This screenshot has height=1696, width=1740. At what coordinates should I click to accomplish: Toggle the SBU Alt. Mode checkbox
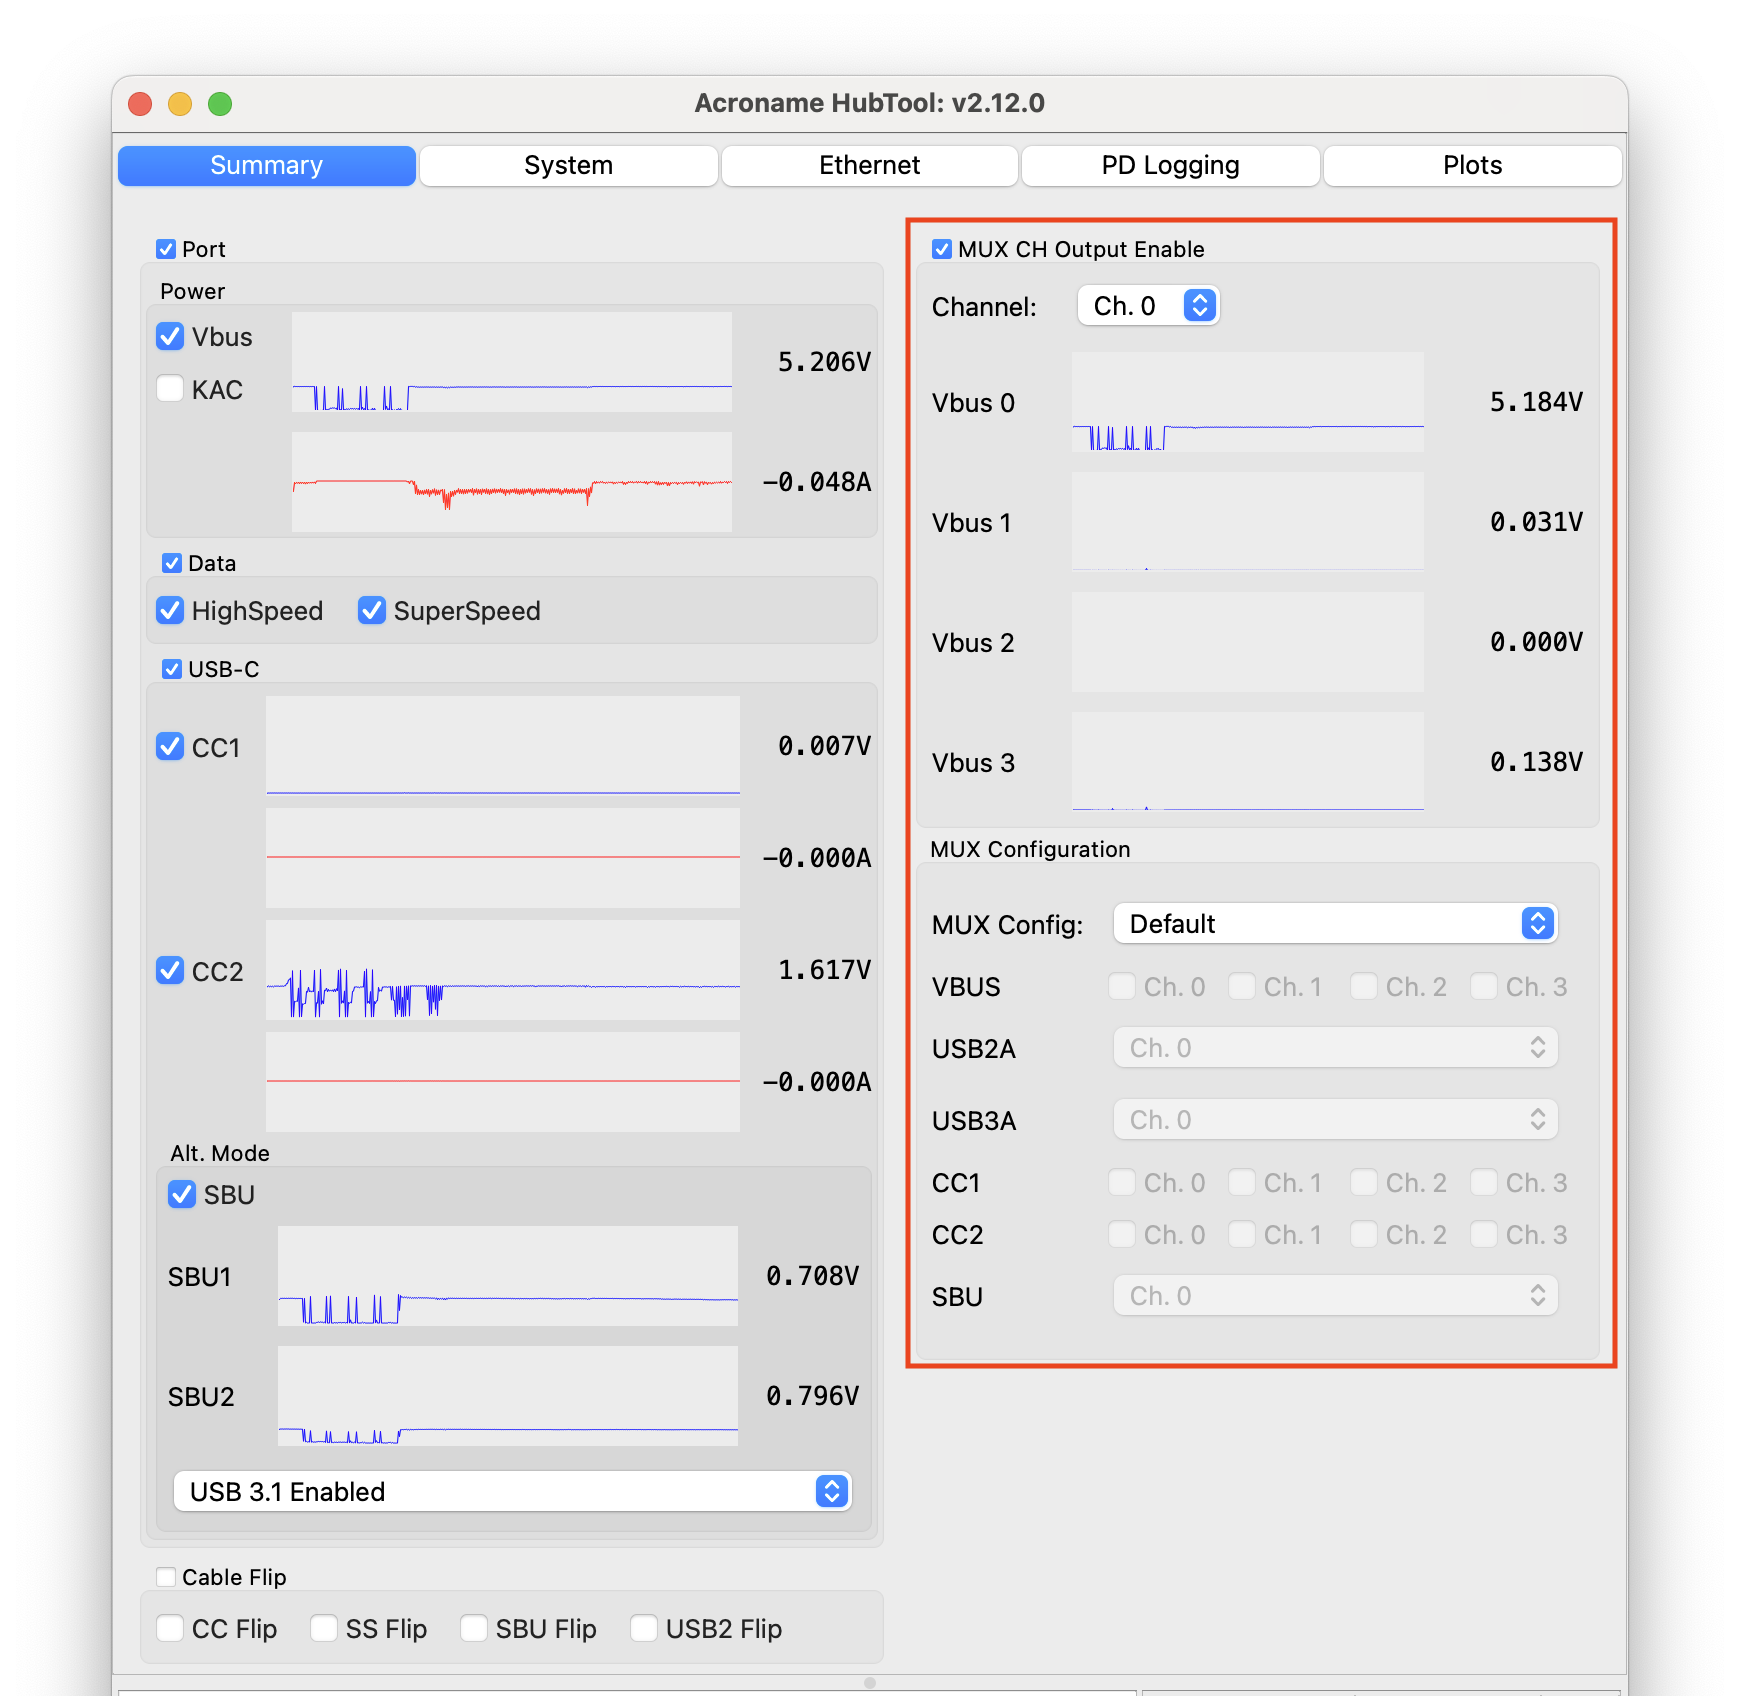(x=182, y=1195)
